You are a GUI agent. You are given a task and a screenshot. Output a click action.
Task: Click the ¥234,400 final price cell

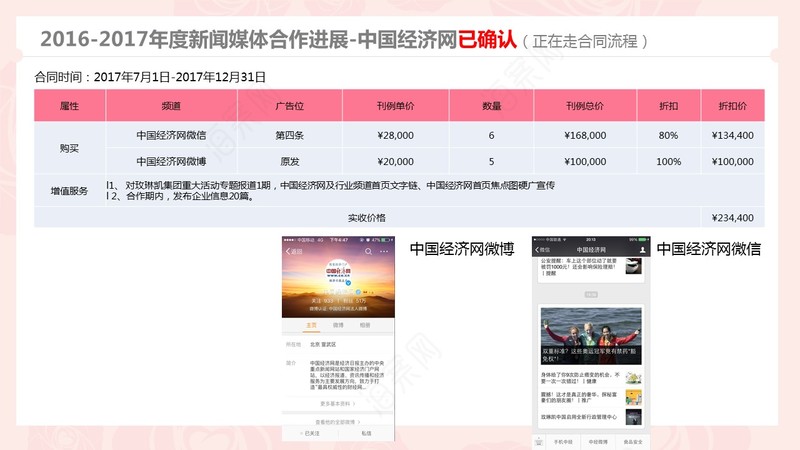tap(733, 218)
